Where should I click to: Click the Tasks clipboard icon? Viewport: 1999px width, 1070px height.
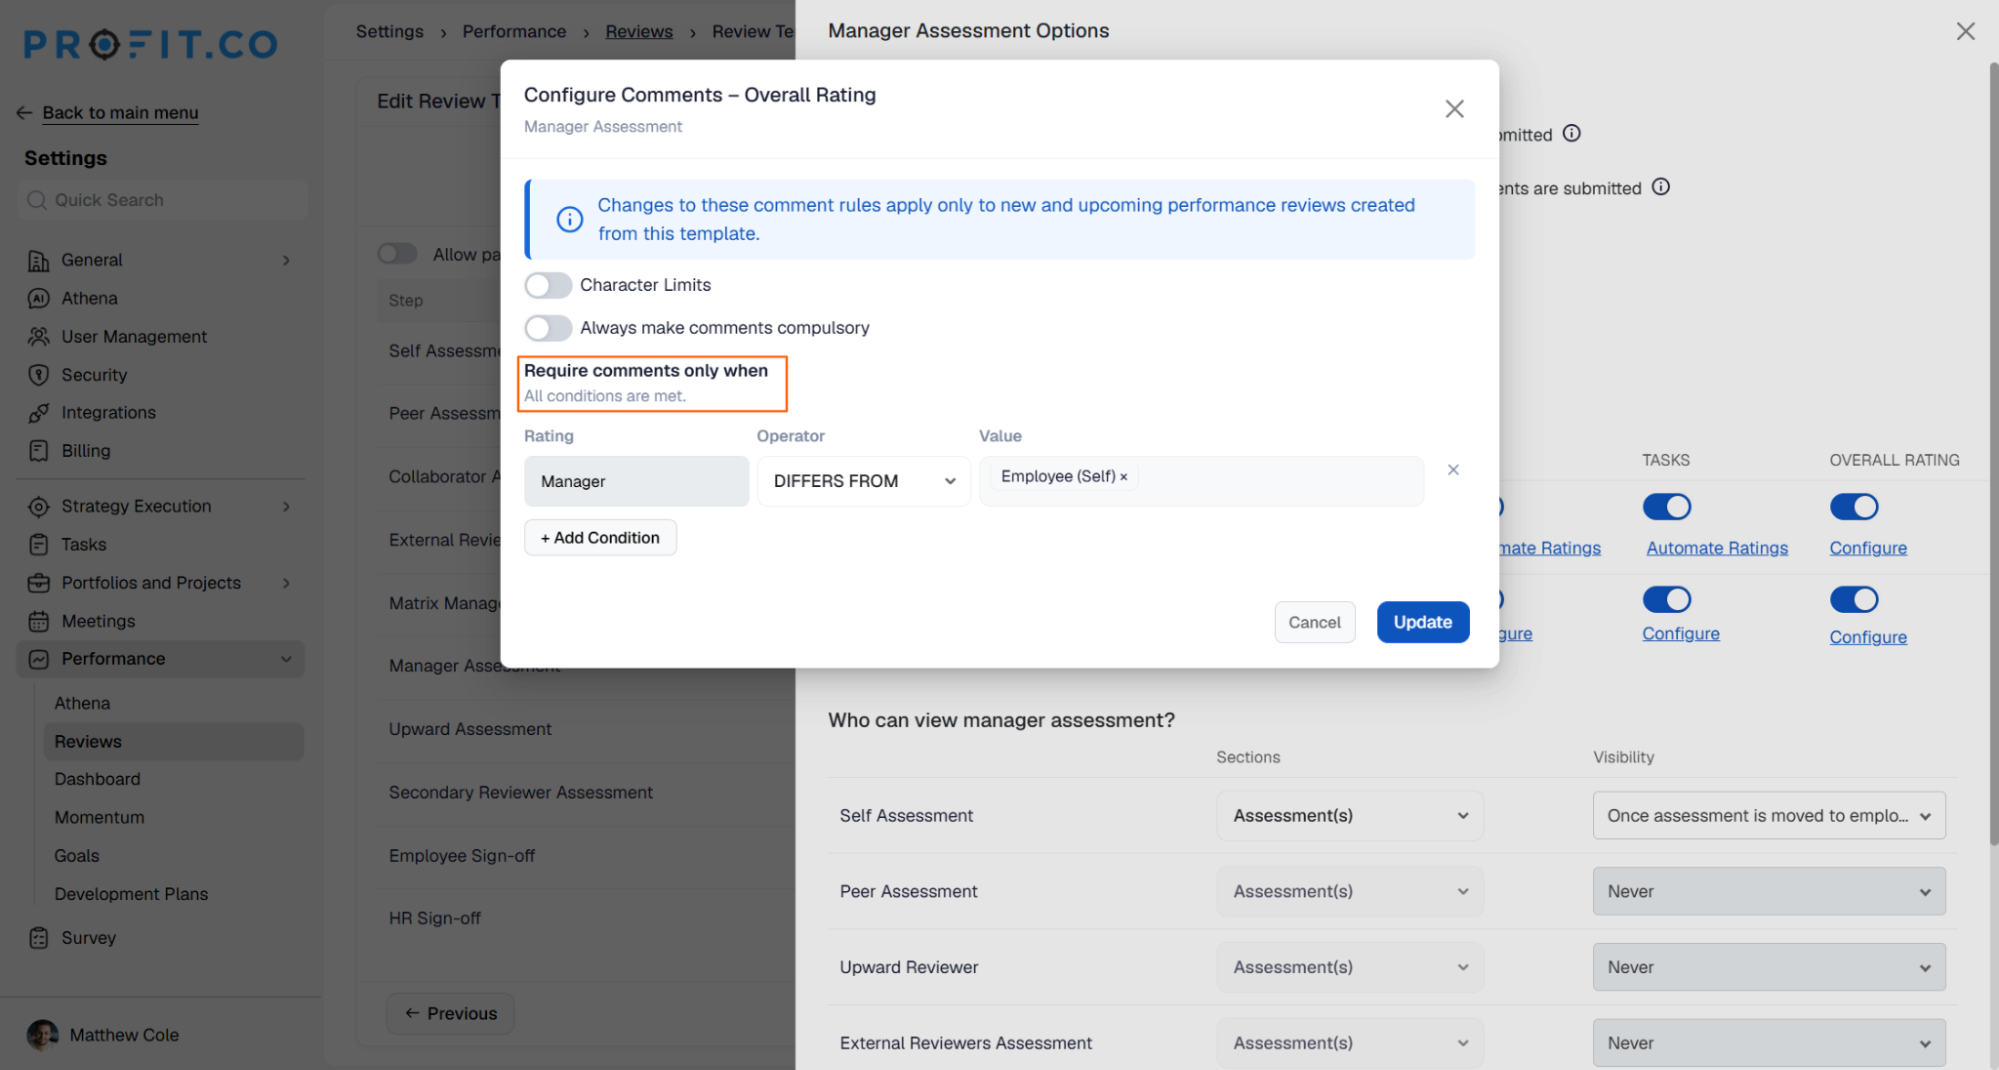tap(38, 544)
